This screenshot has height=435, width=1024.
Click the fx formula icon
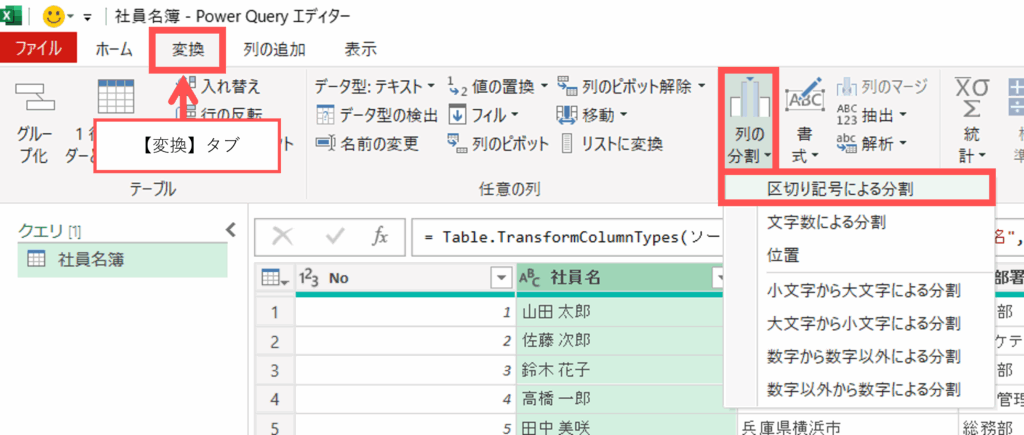[380, 237]
